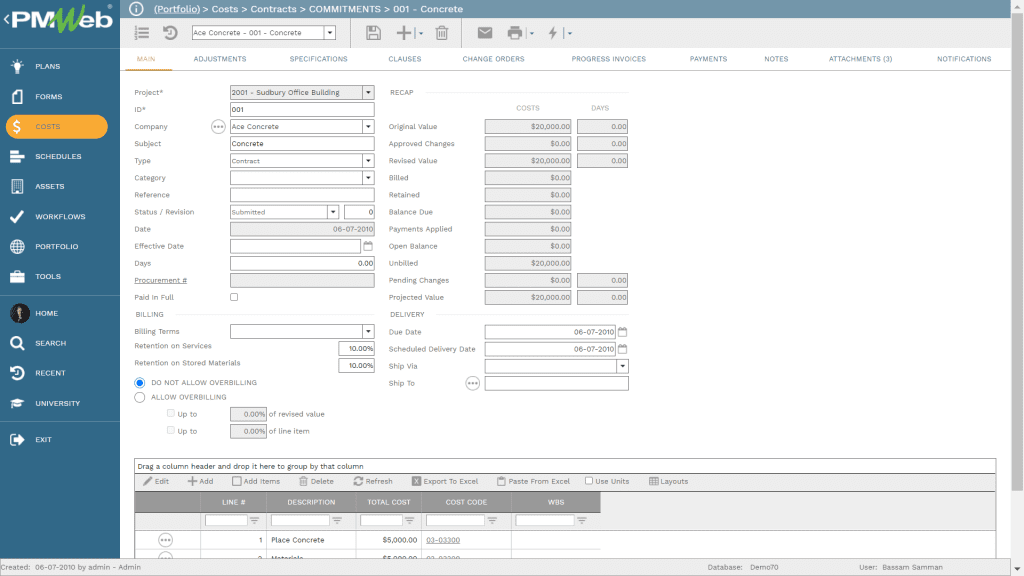
Task: Switch to the Clauses tab
Action: (x=405, y=59)
